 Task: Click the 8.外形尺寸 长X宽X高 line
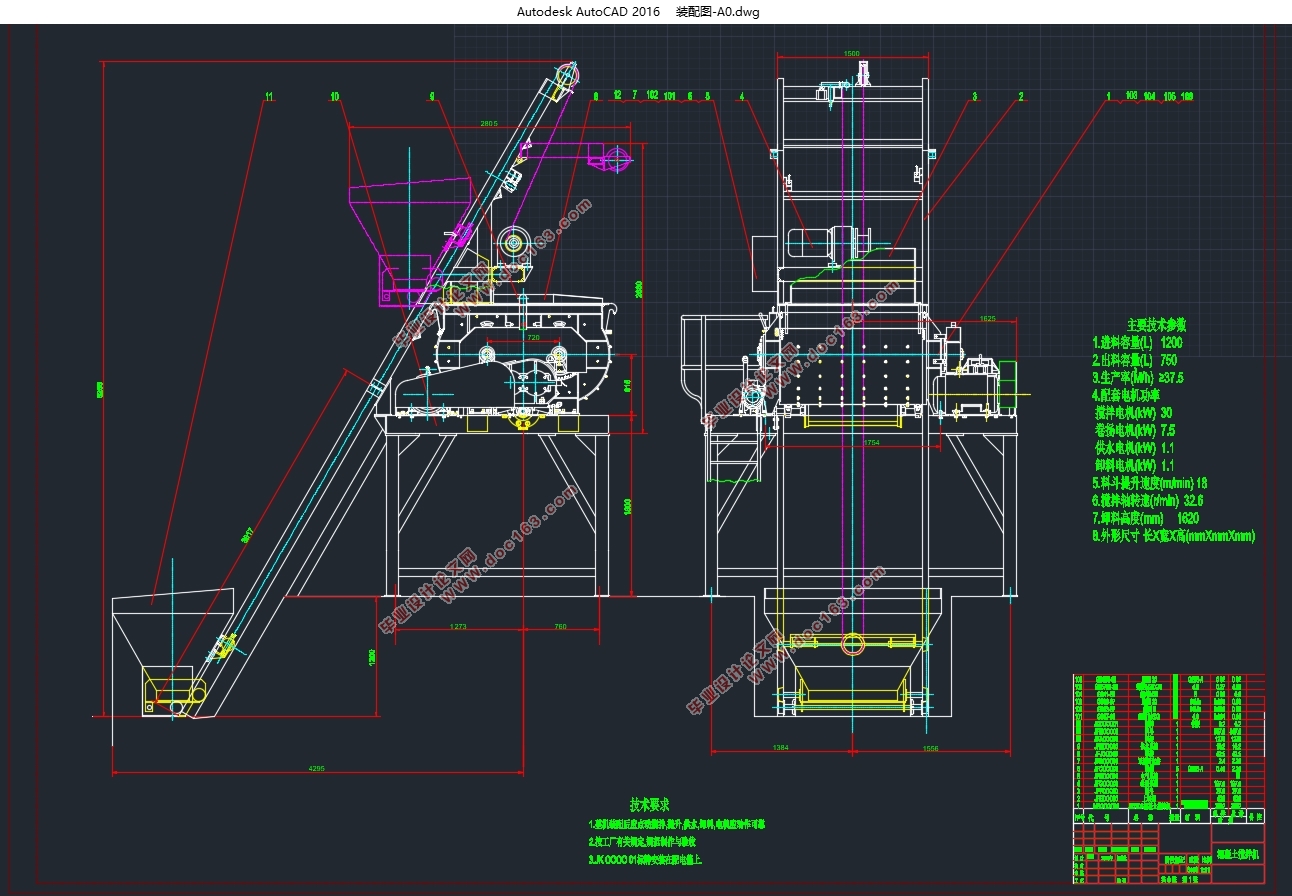[1174, 536]
